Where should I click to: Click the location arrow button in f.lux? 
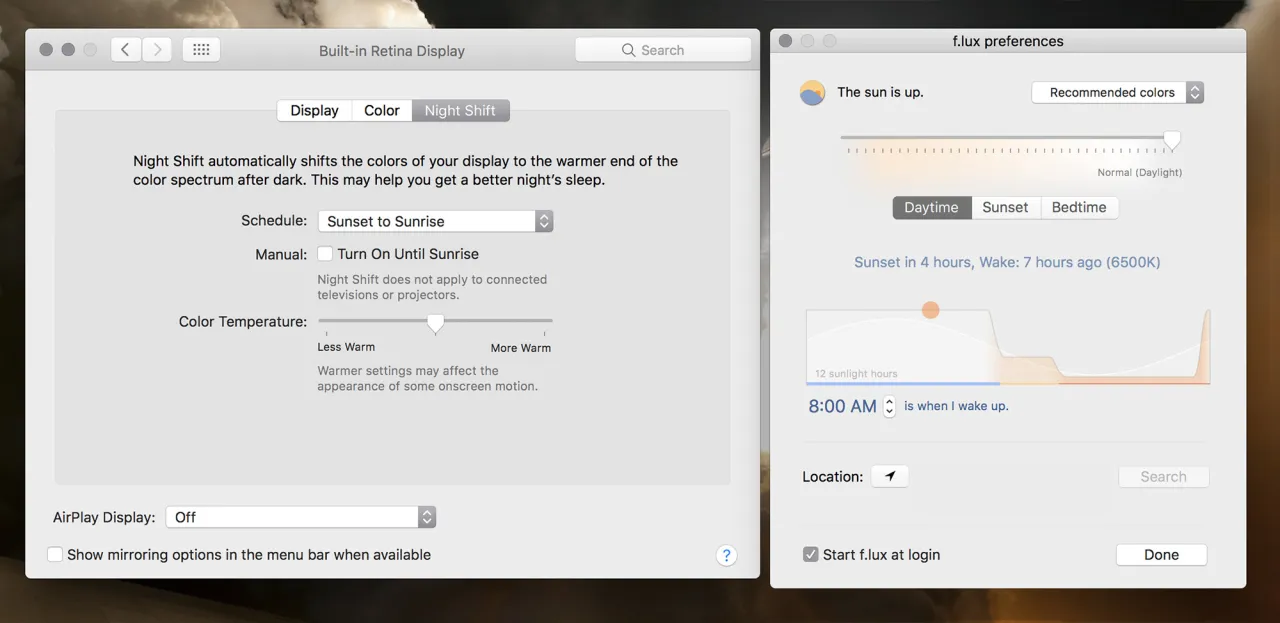[x=889, y=476]
